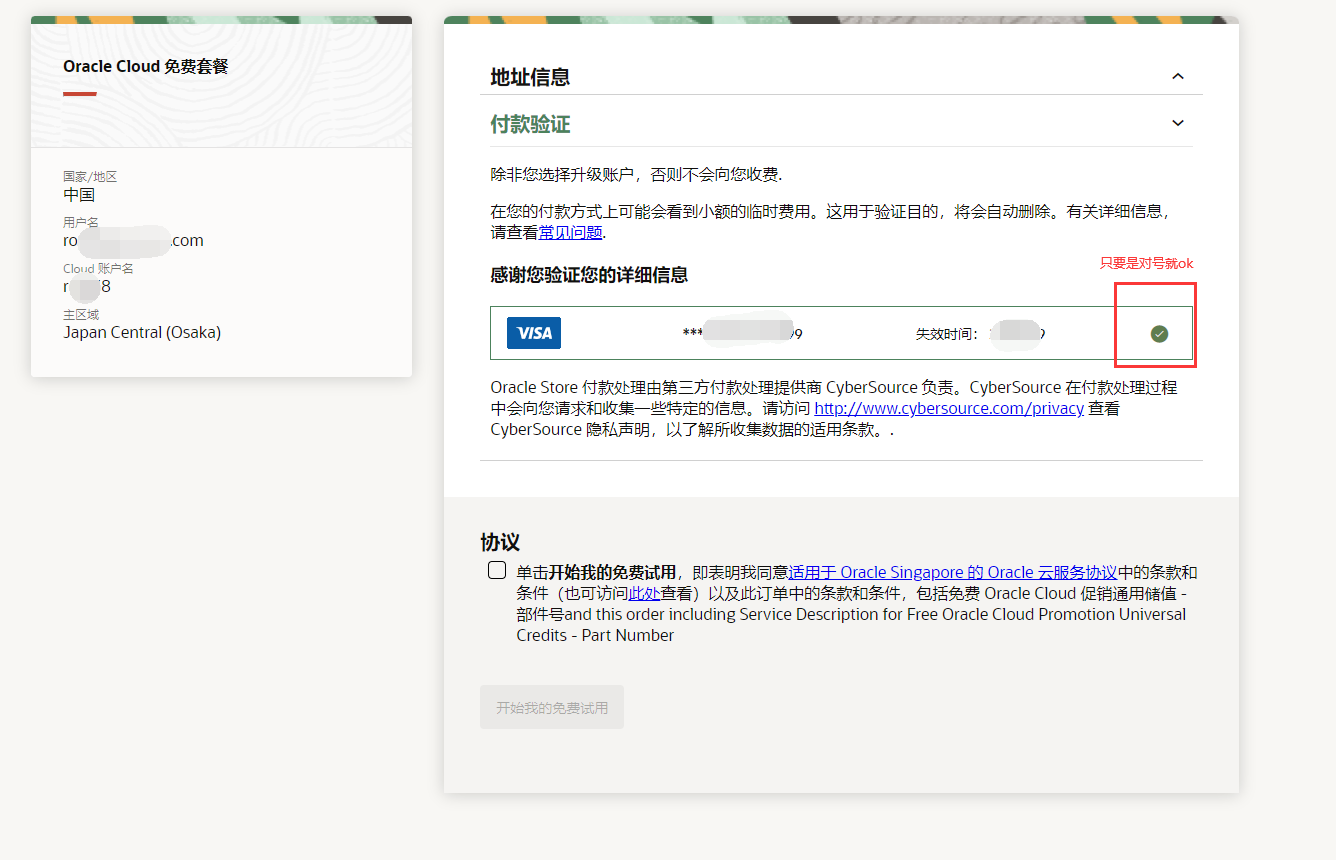This screenshot has height=860, width=1336.
Task: Click the 开始我的免费试用 button
Action: pos(552,707)
